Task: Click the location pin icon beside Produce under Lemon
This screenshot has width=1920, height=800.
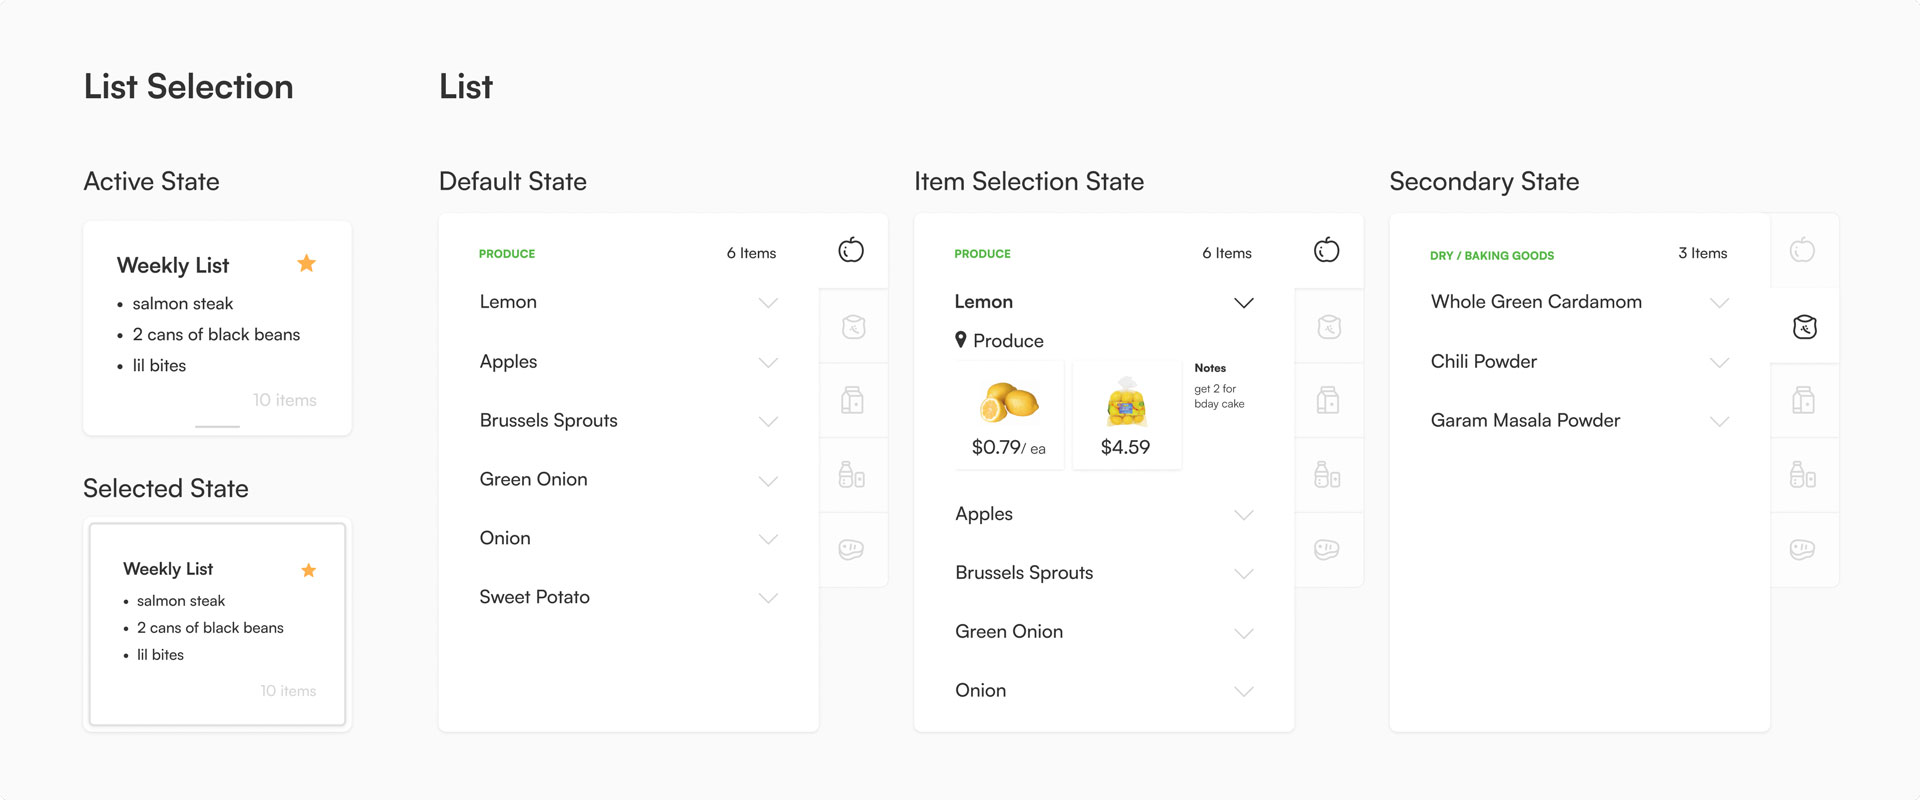Action: coord(960,340)
